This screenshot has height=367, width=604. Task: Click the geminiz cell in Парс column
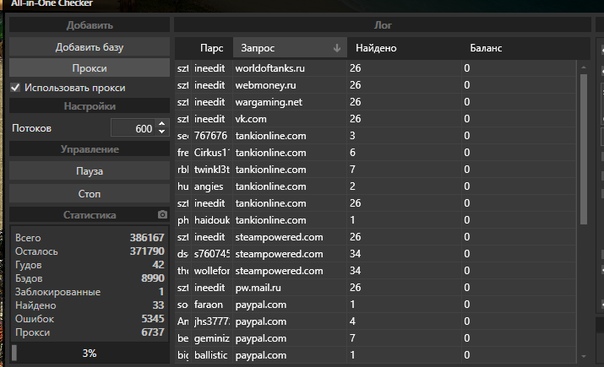click(211, 339)
